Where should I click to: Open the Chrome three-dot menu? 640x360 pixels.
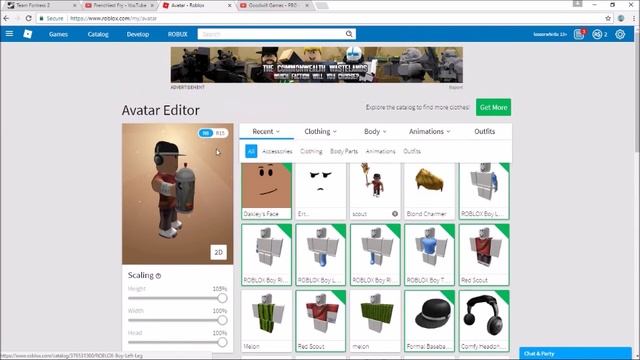(634, 18)
